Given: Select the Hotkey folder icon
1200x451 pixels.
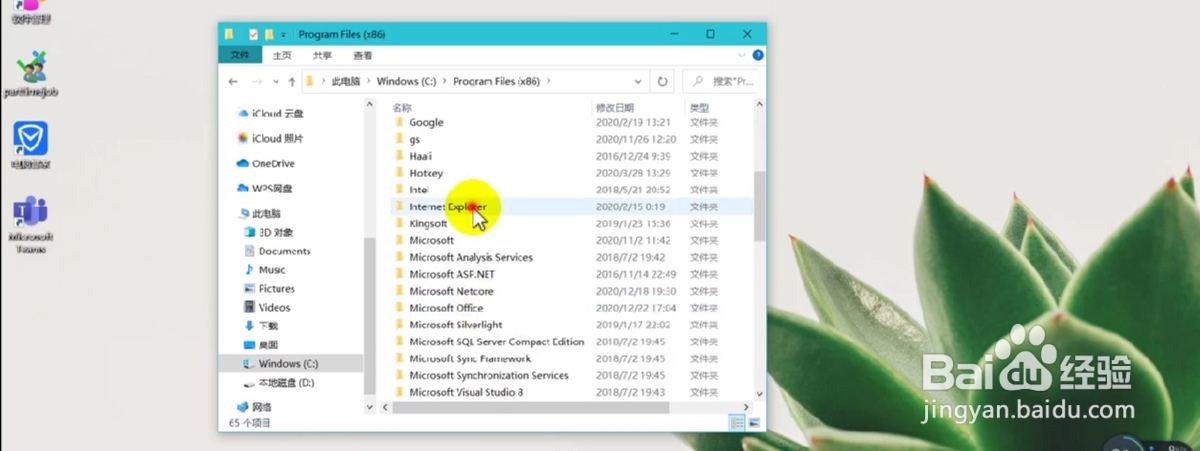Looking at the screenshot, I should (x=399, y=173).
